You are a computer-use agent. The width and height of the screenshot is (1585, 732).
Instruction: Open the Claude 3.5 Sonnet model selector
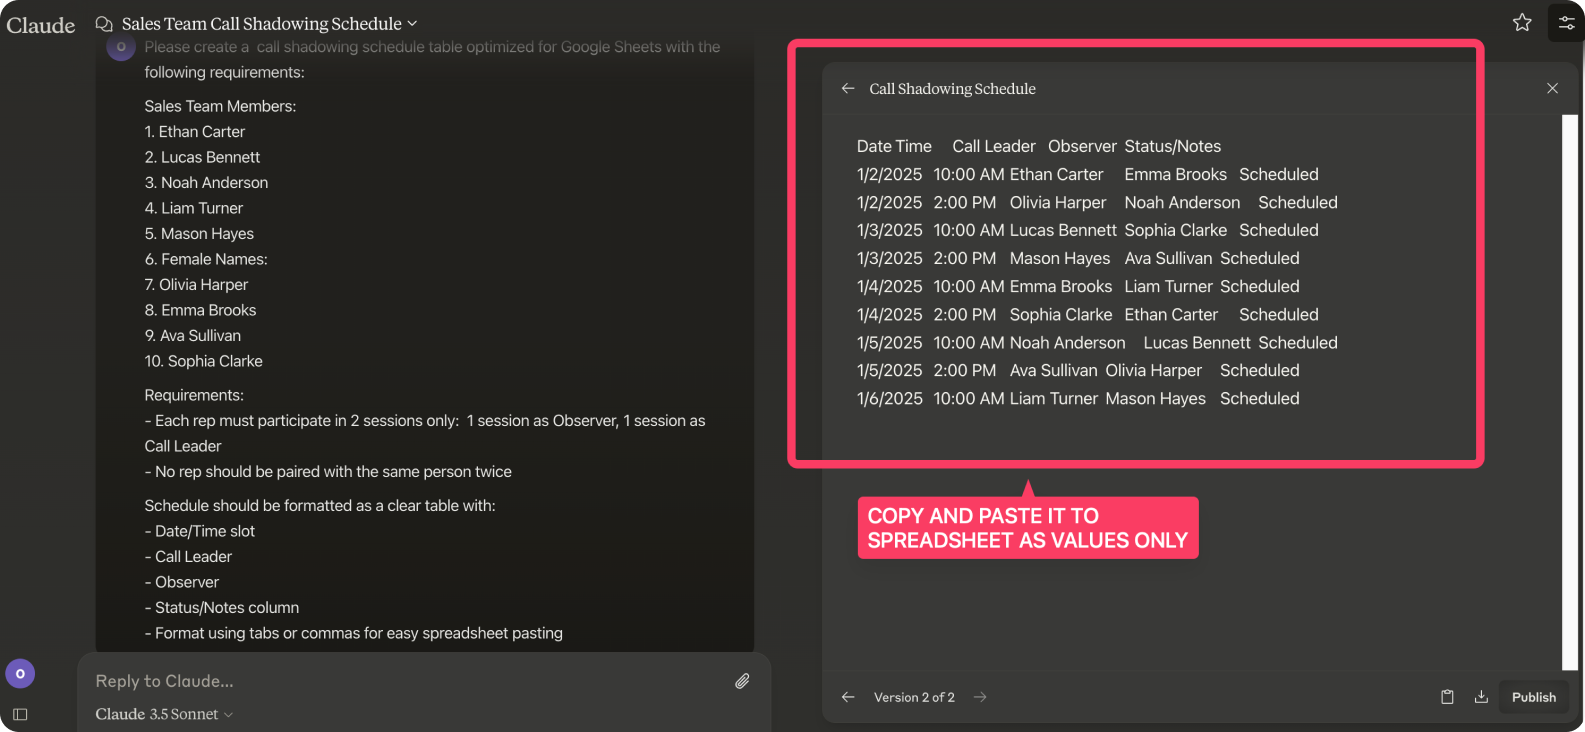(x=164, y=714)
